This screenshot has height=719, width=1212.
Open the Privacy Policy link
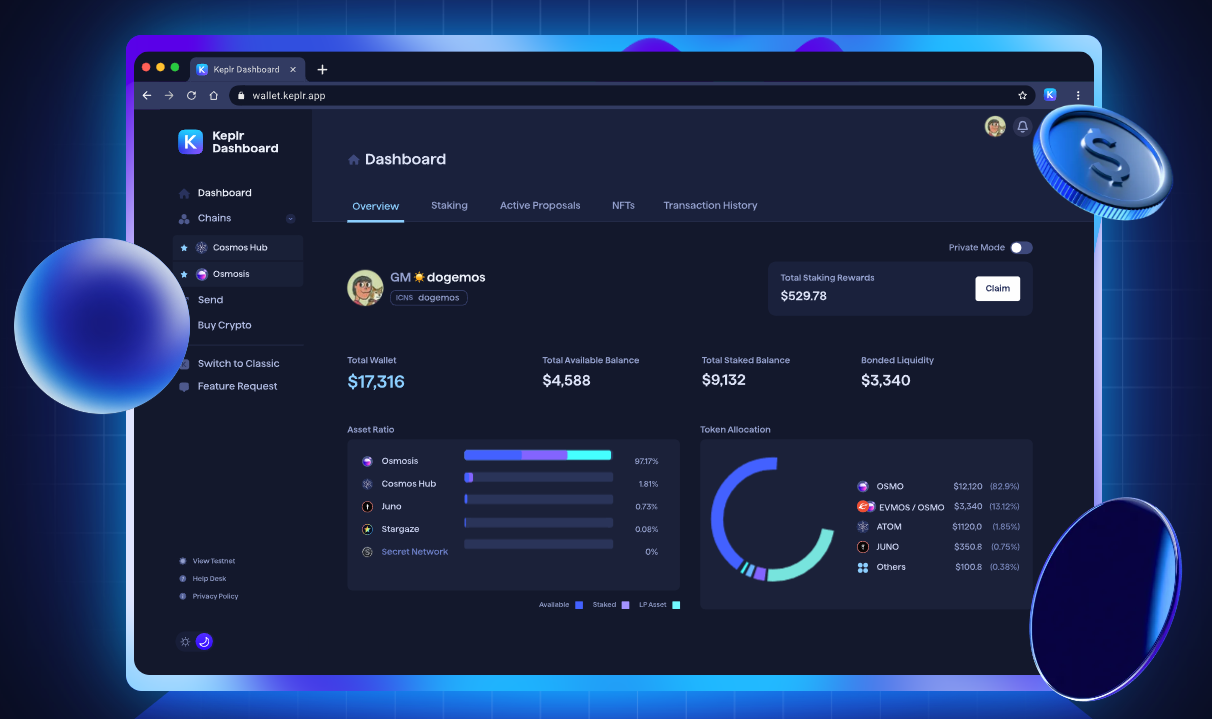tap(216, 597)
